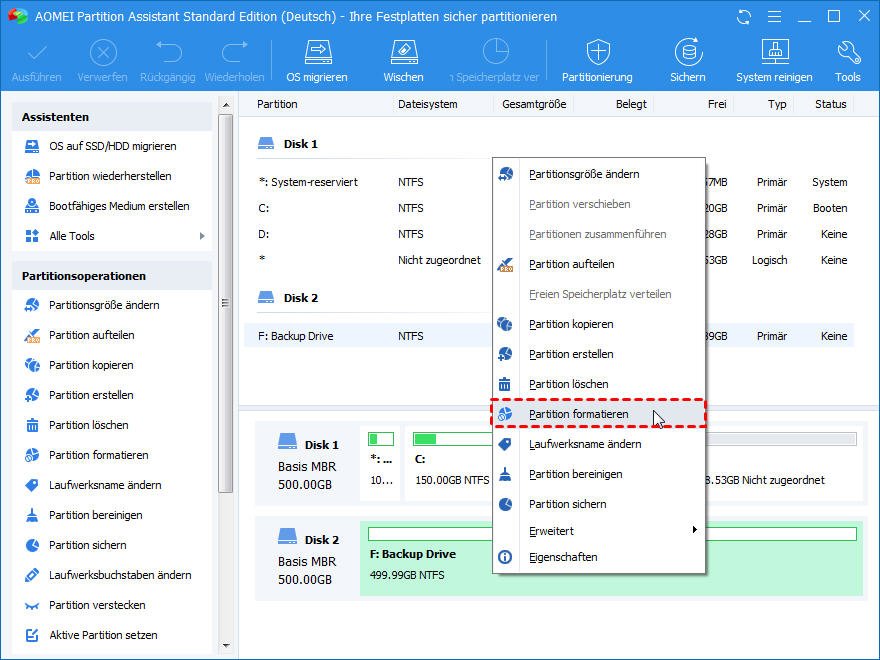Select Partition löschen in context menu
The height and width of the screenshot is (660, 880).
(x=599, y=384)
